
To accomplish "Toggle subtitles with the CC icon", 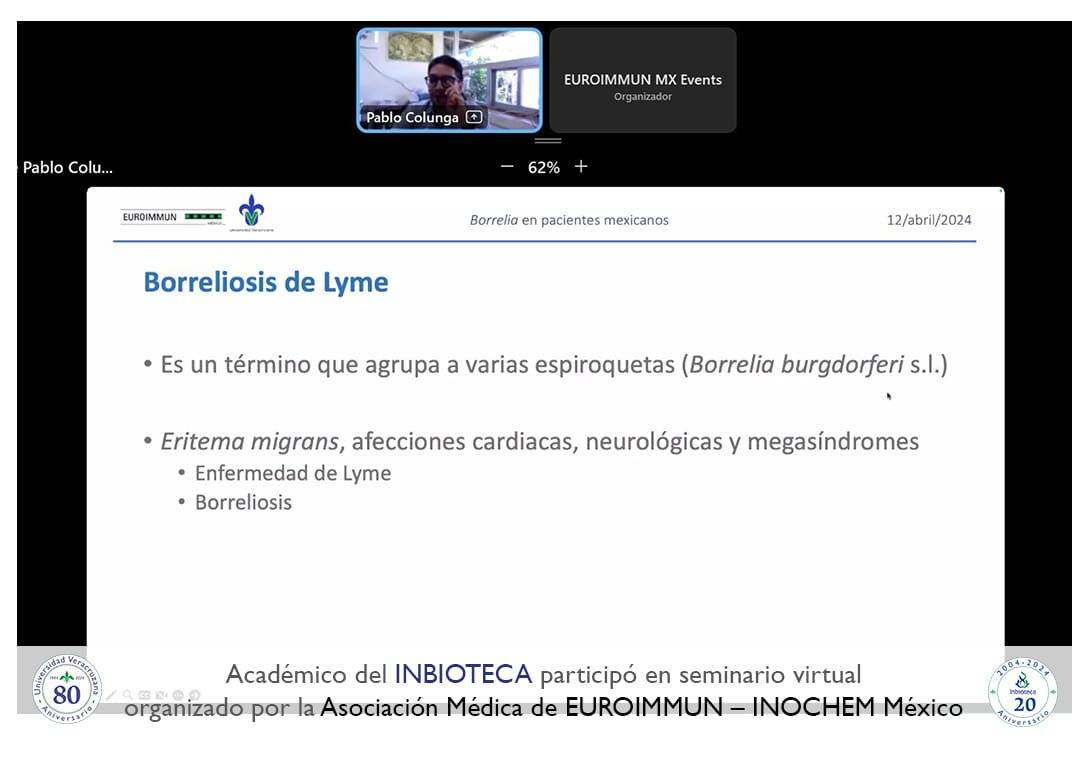I will tap(144, 695).
